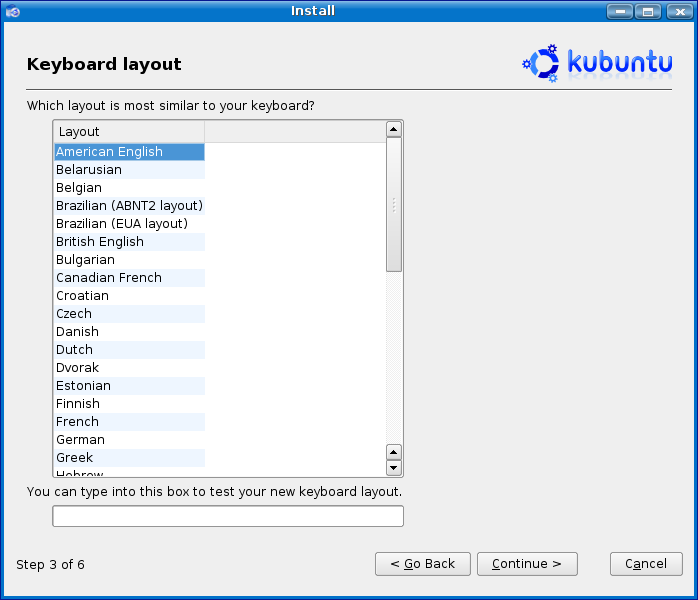Maximize the Install window
The height and width of the screenshot is (600, 698).
(647, 11)
